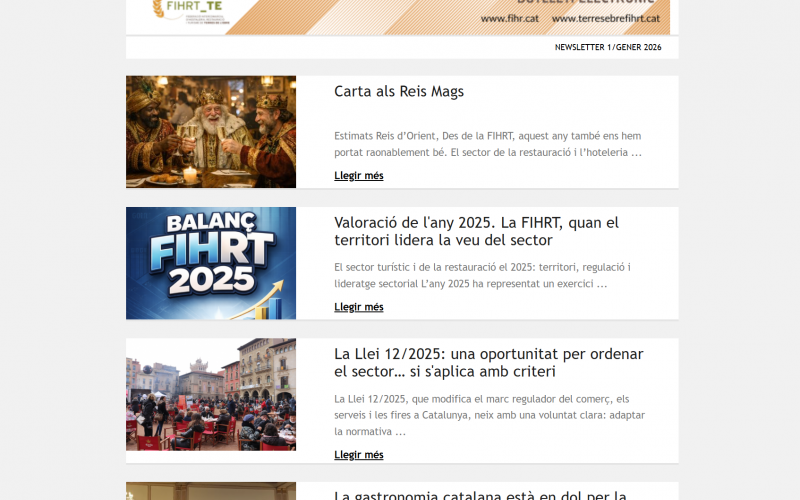Select Llegir més under Valoració 2025 article

(x=358, y=307)
